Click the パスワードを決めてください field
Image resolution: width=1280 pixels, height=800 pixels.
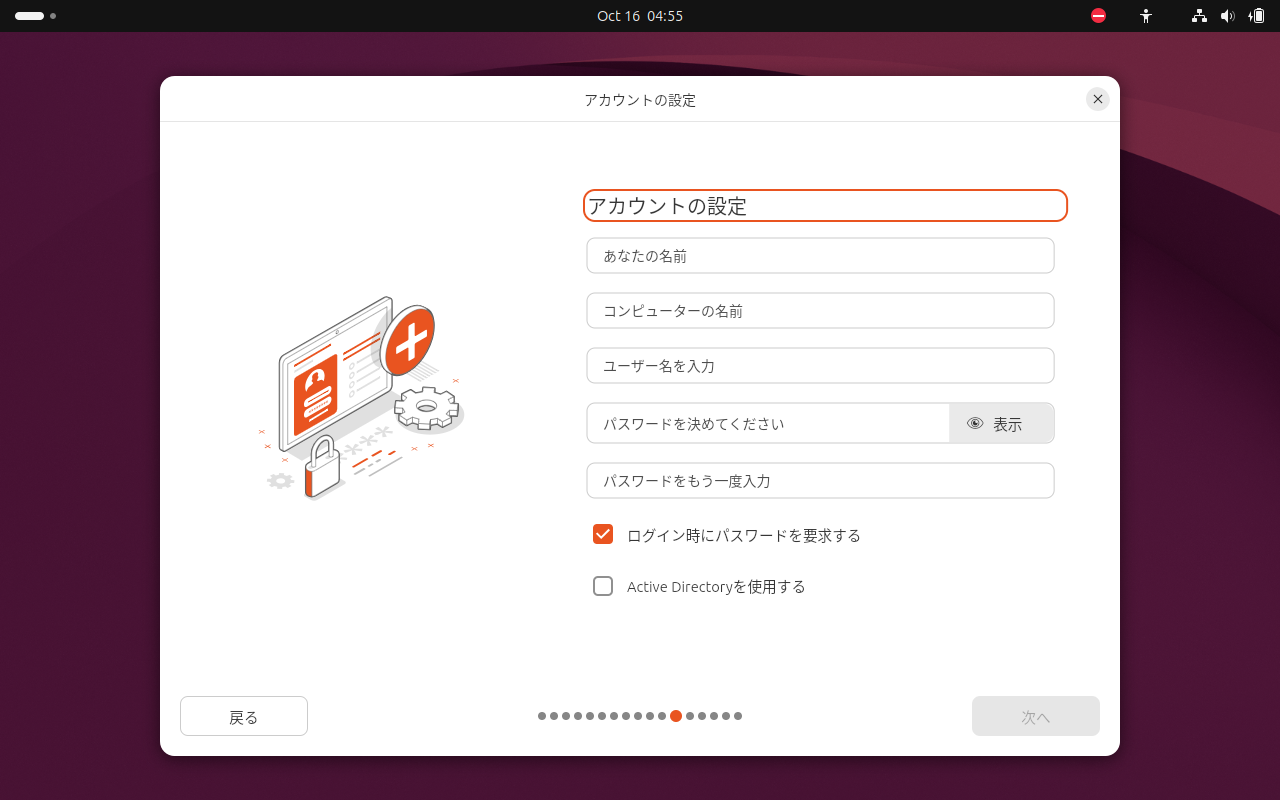coord(768,423)
